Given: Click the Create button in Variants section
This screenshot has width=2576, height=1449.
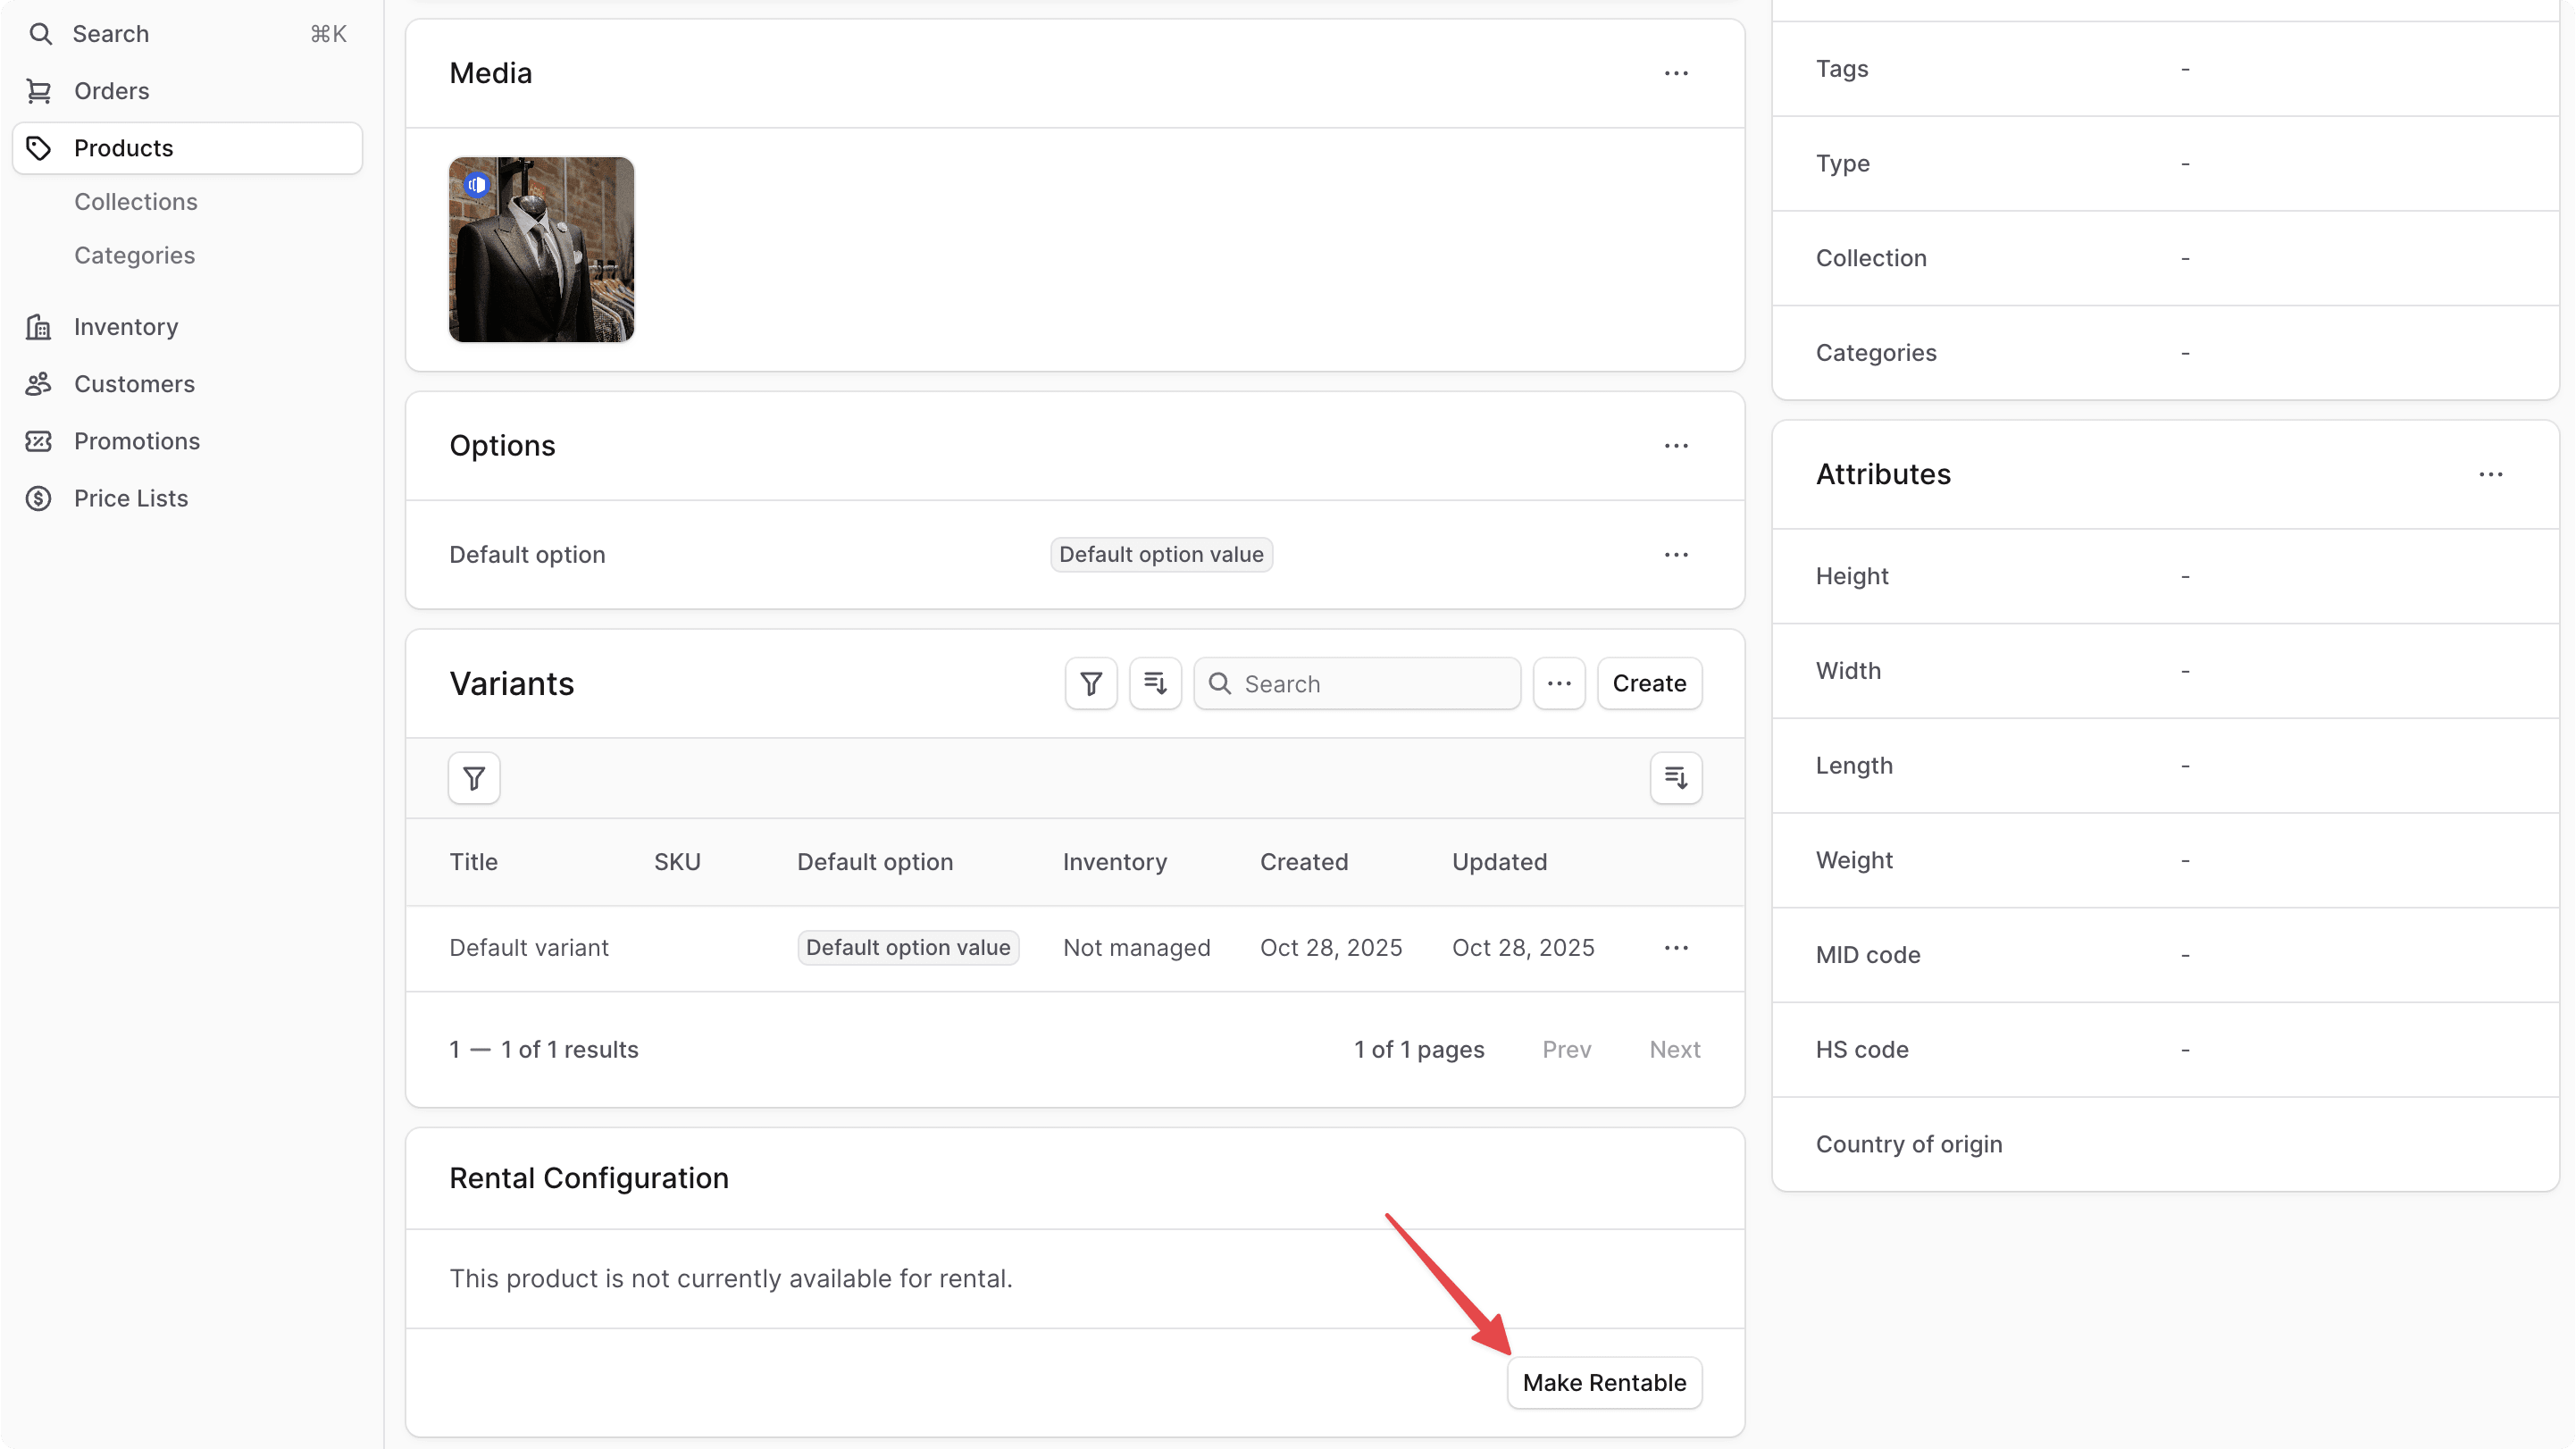Looking at the screenshot, I should tap(1648, 683).
